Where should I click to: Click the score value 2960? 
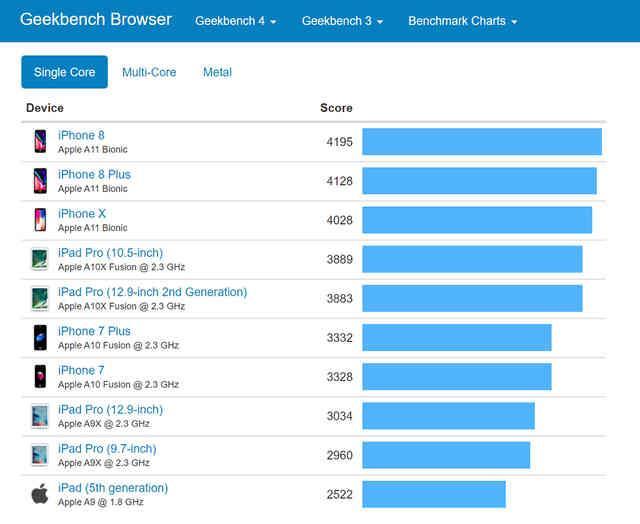tap(339, 455)
